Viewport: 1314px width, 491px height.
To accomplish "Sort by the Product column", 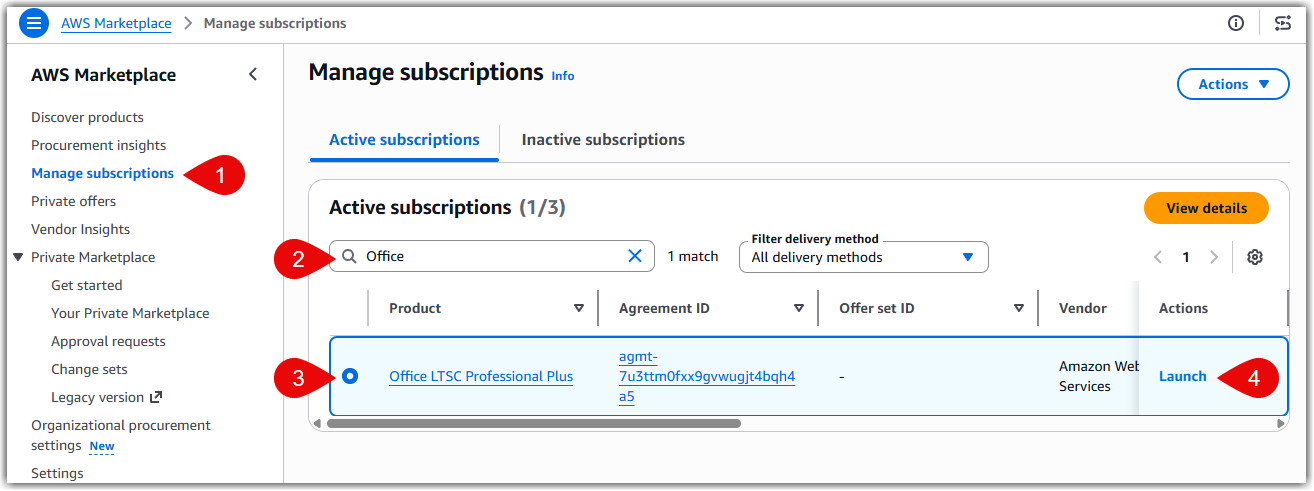I will (x=579, y=308).
